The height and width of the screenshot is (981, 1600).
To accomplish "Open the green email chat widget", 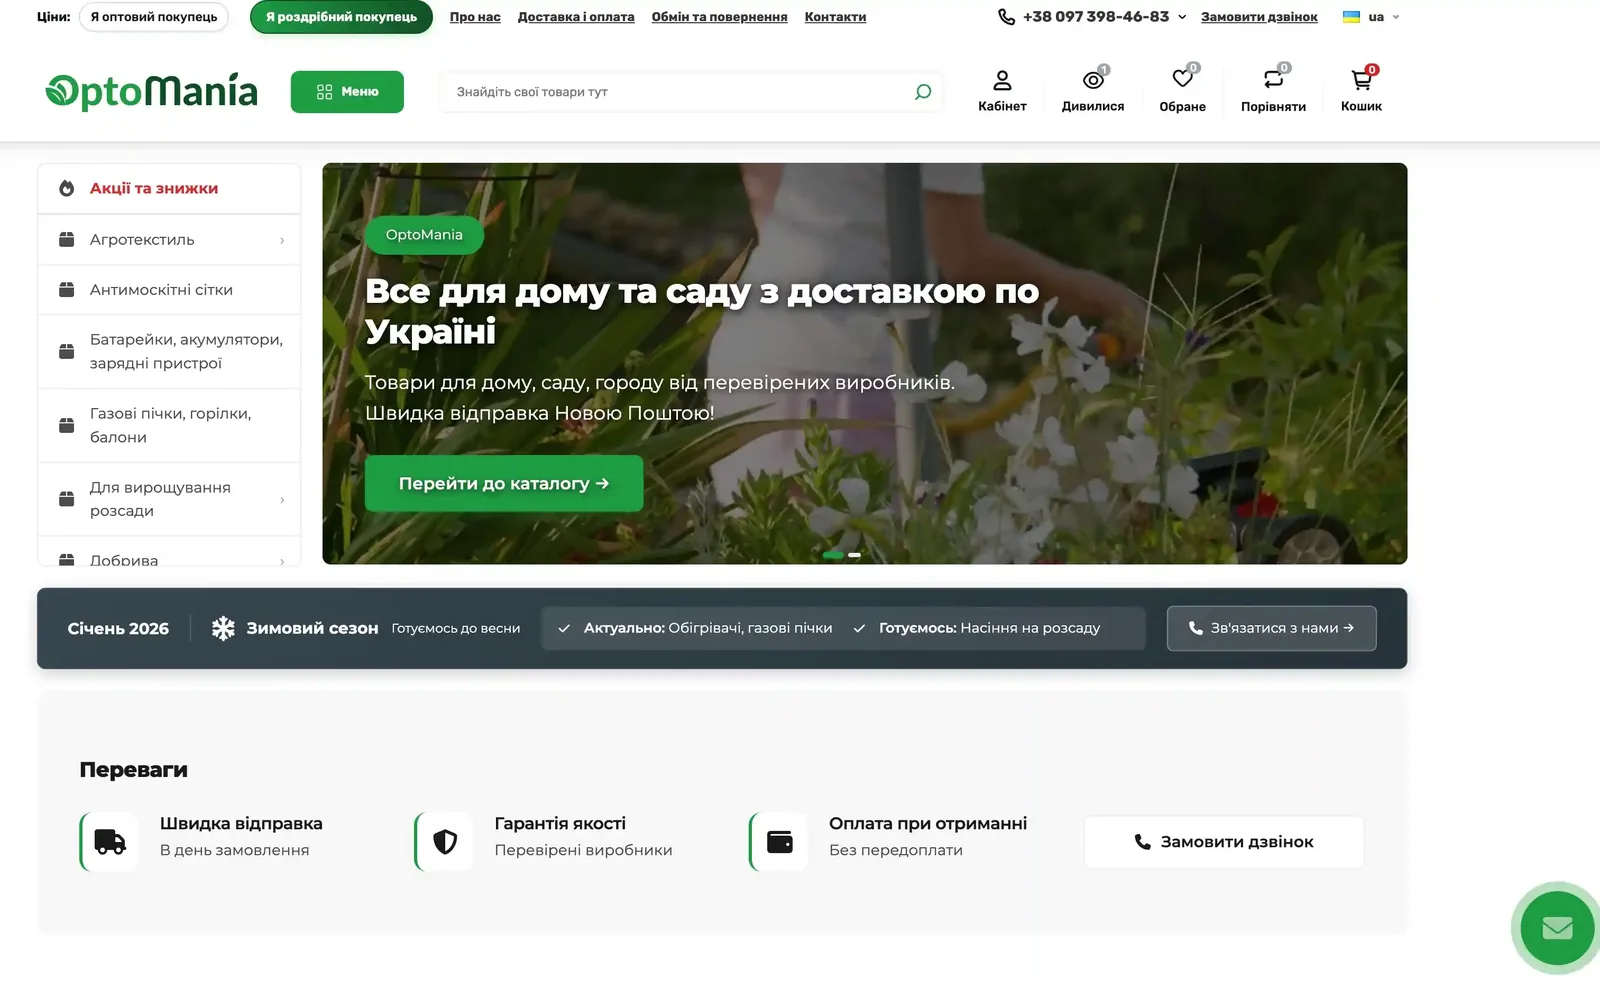I will [1557, 928].
